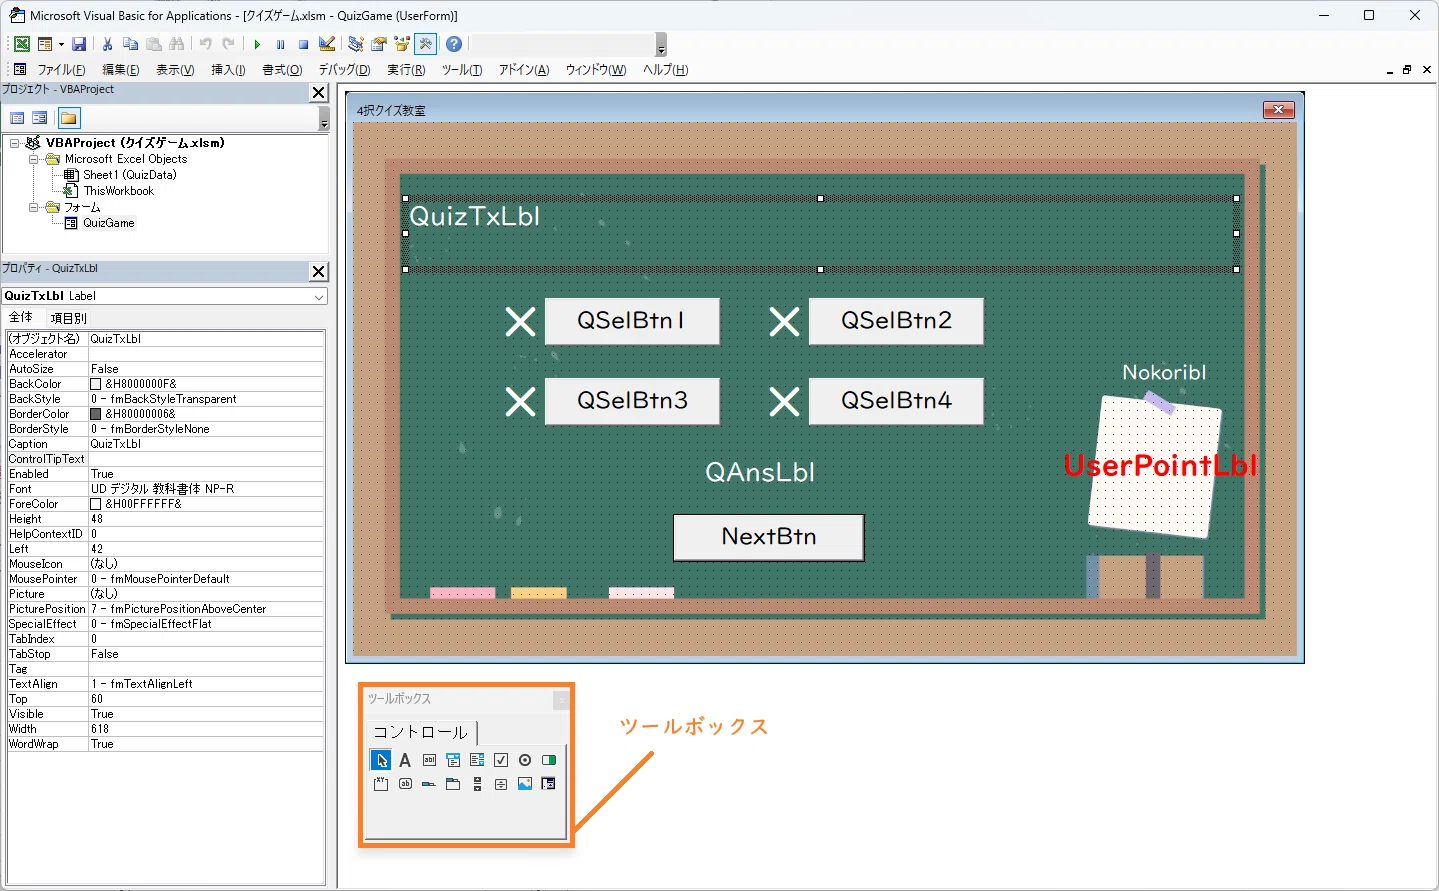
Task: Click the BorderColor swatch in Properties
Action: click(96, 414)
